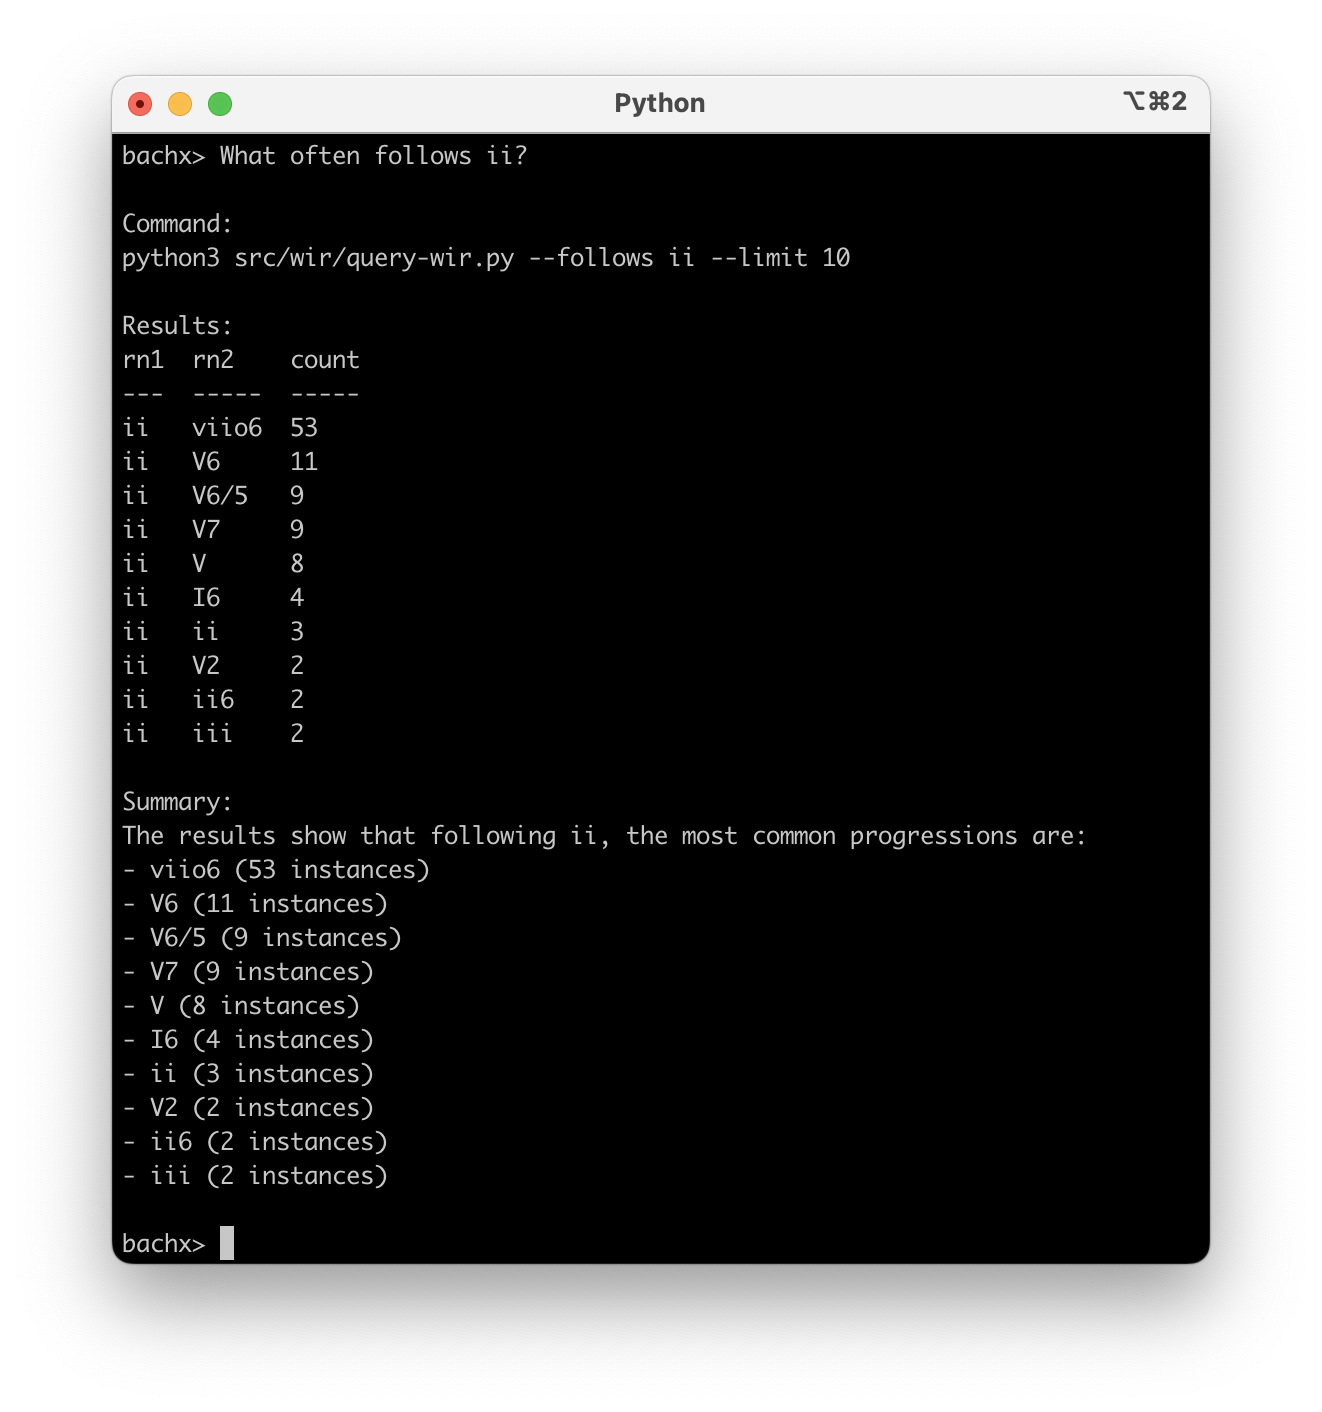1322x1412 pixels.
Task: Click summary line 'V6/5 (9 instances)'
Action: pos(262,938)
